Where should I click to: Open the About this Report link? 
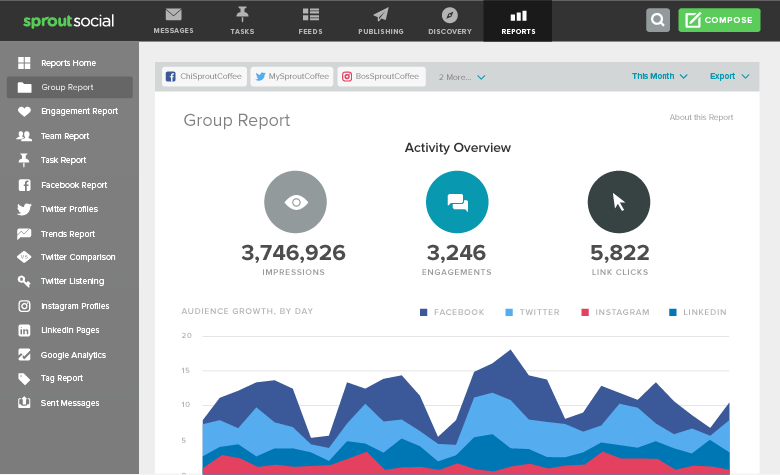point(701,118)
